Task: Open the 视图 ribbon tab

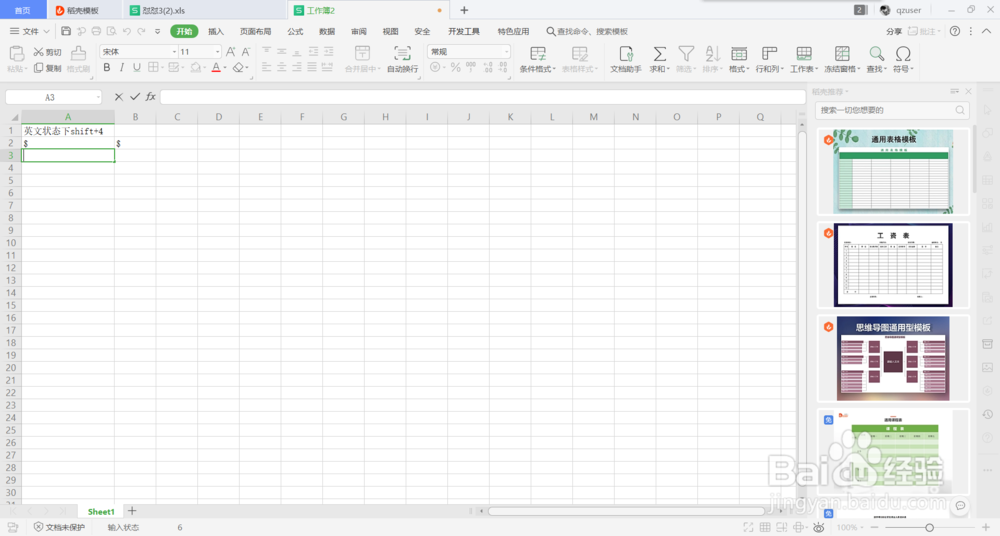Action: [x=390, y=31]
